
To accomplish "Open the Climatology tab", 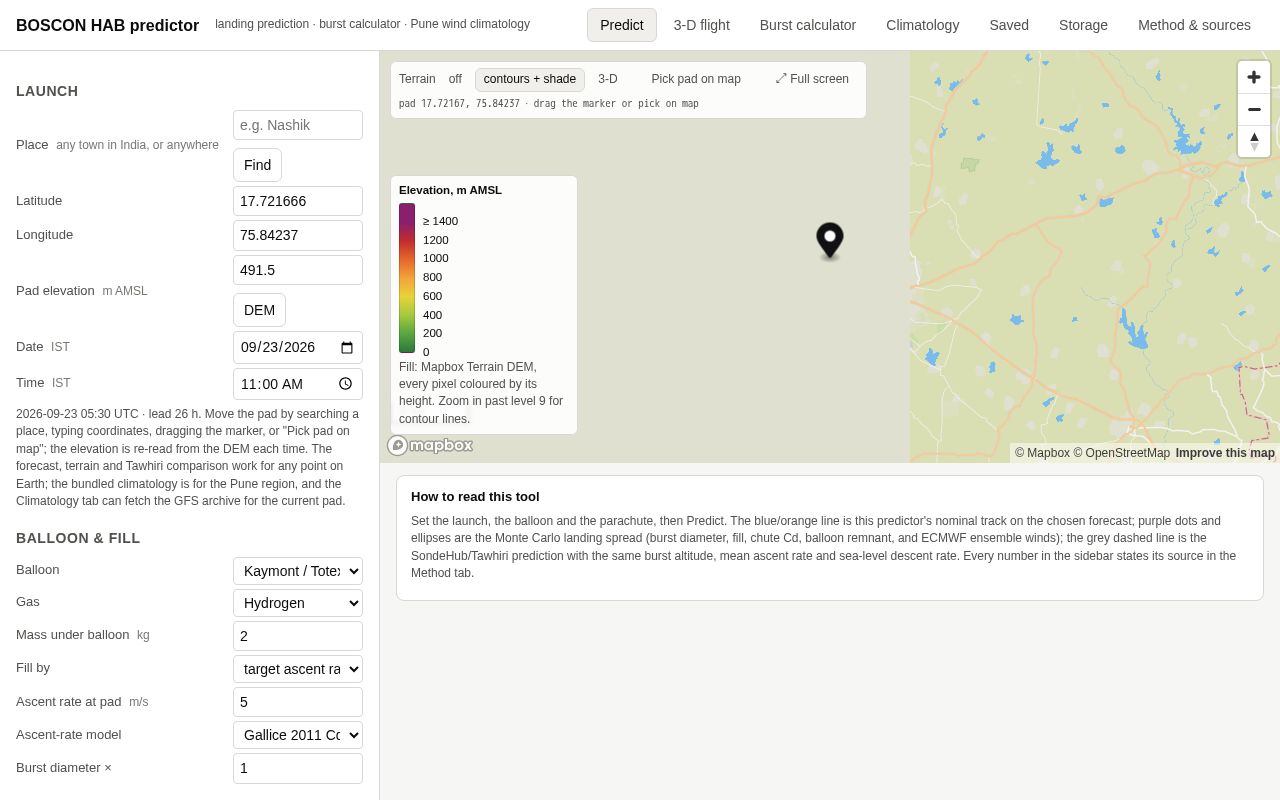I will pyautogui.click(x=923, y=25).
